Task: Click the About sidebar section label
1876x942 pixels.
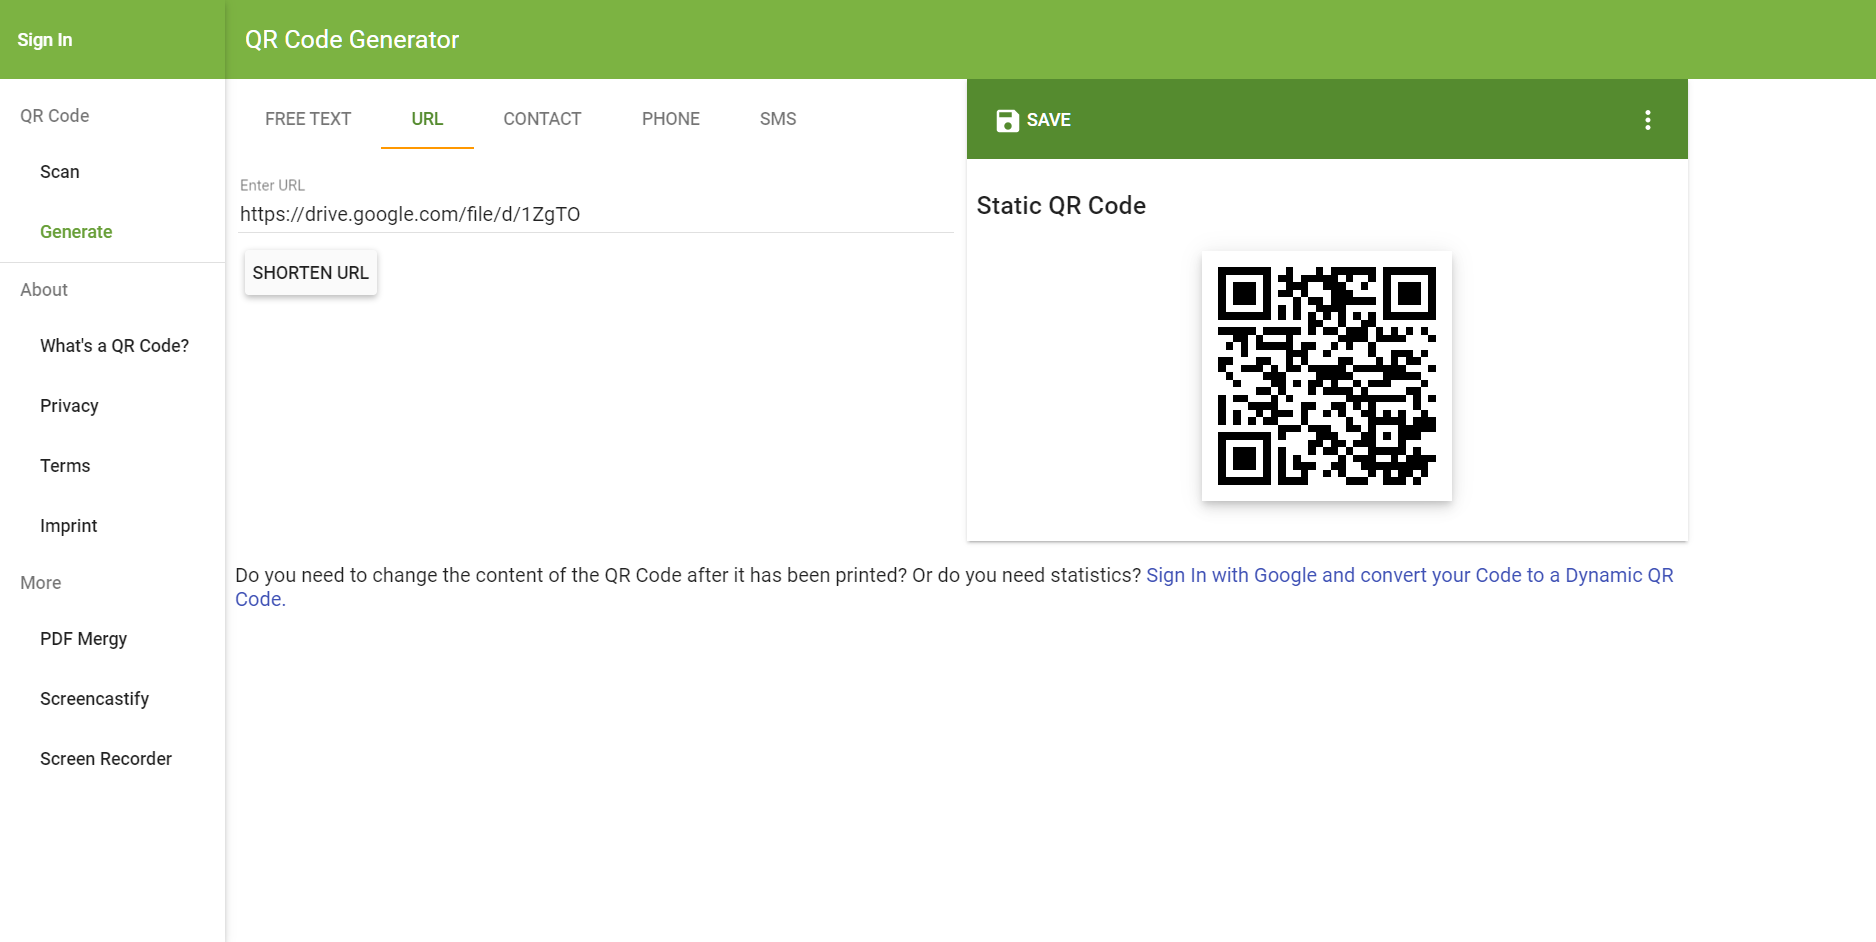Action: tap(44, 290)
